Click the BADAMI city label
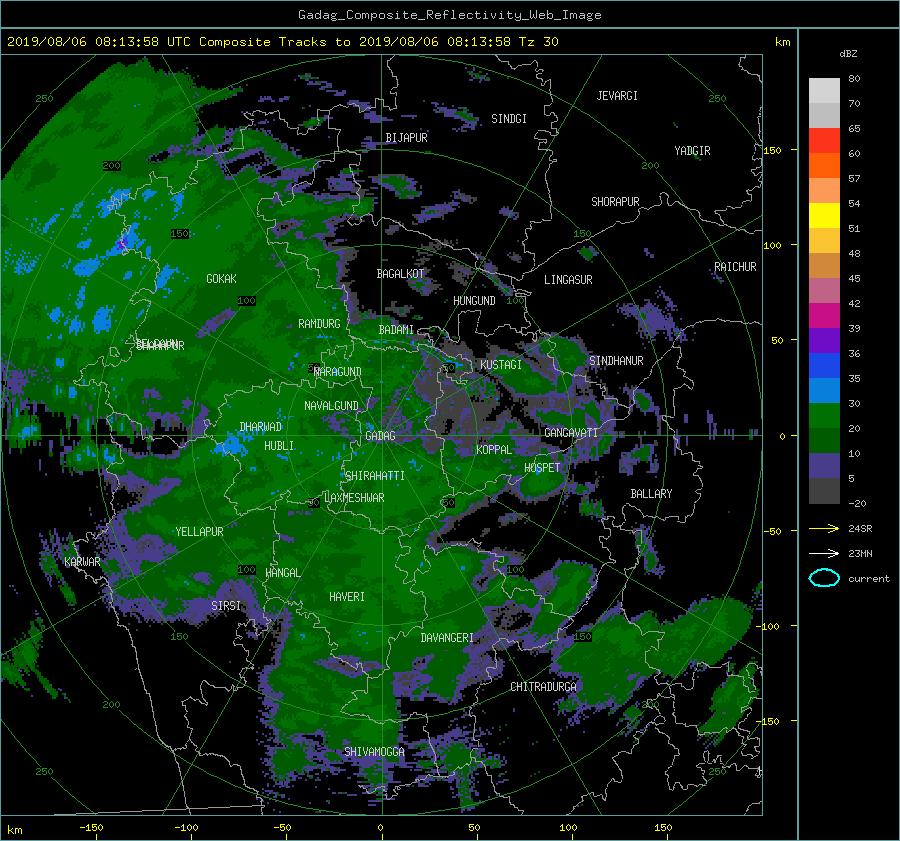The image size is (900, 841). [396, 330]
